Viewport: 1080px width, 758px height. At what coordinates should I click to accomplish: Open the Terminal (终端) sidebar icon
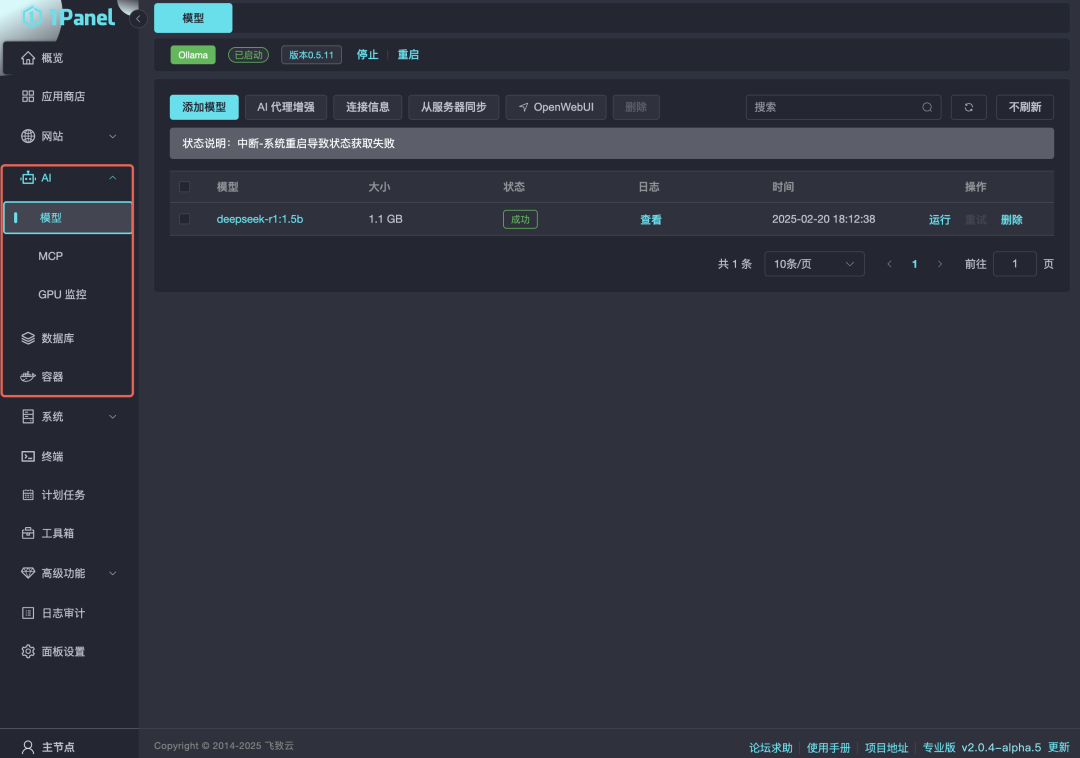coord(28,456)
